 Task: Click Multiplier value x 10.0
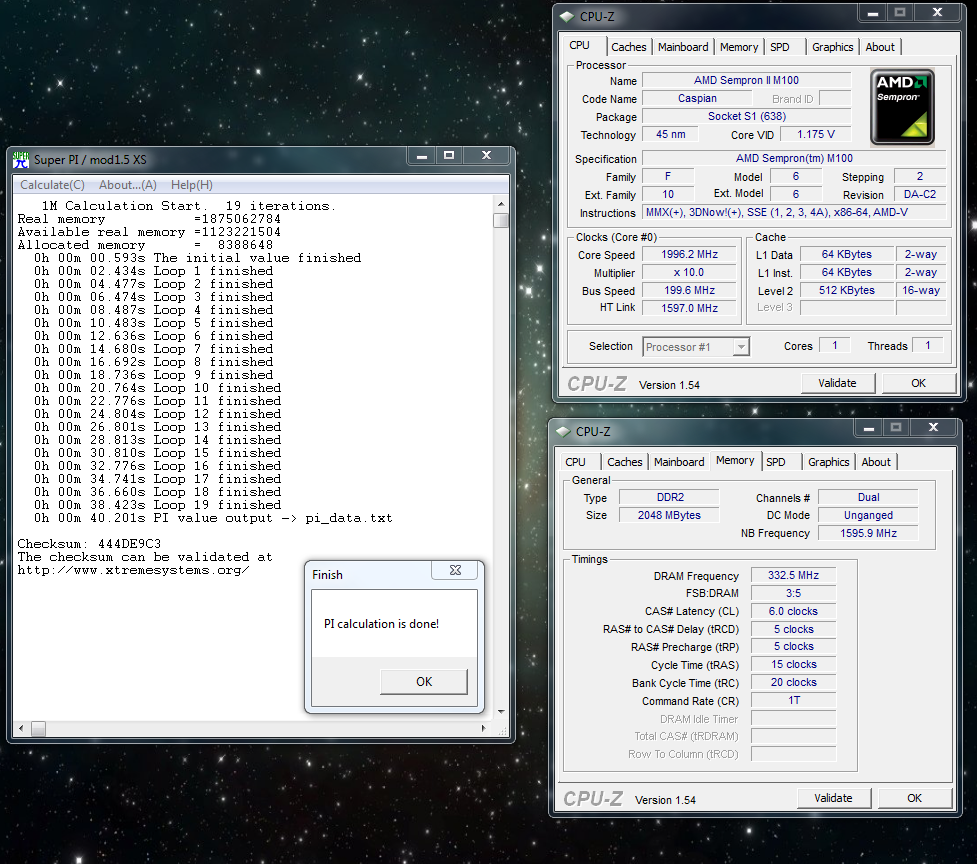tap(689, 273)
